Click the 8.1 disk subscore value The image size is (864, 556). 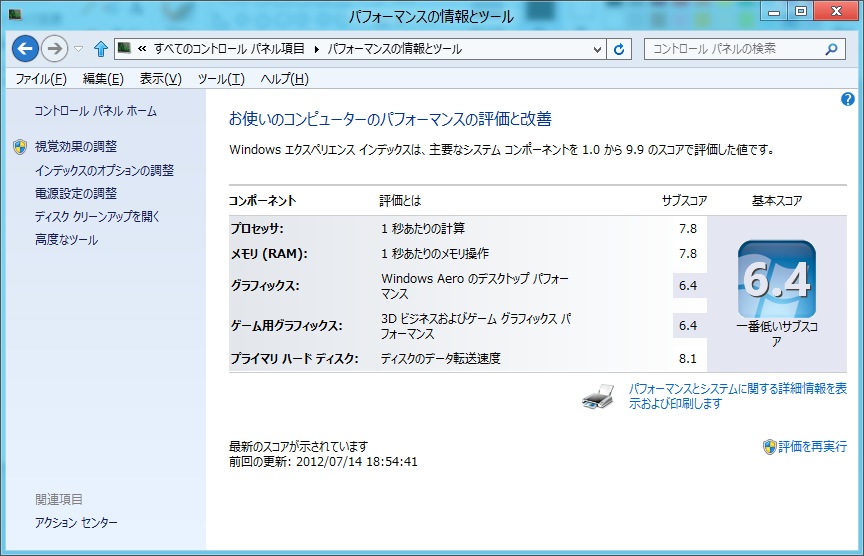[x=688, y=359]
